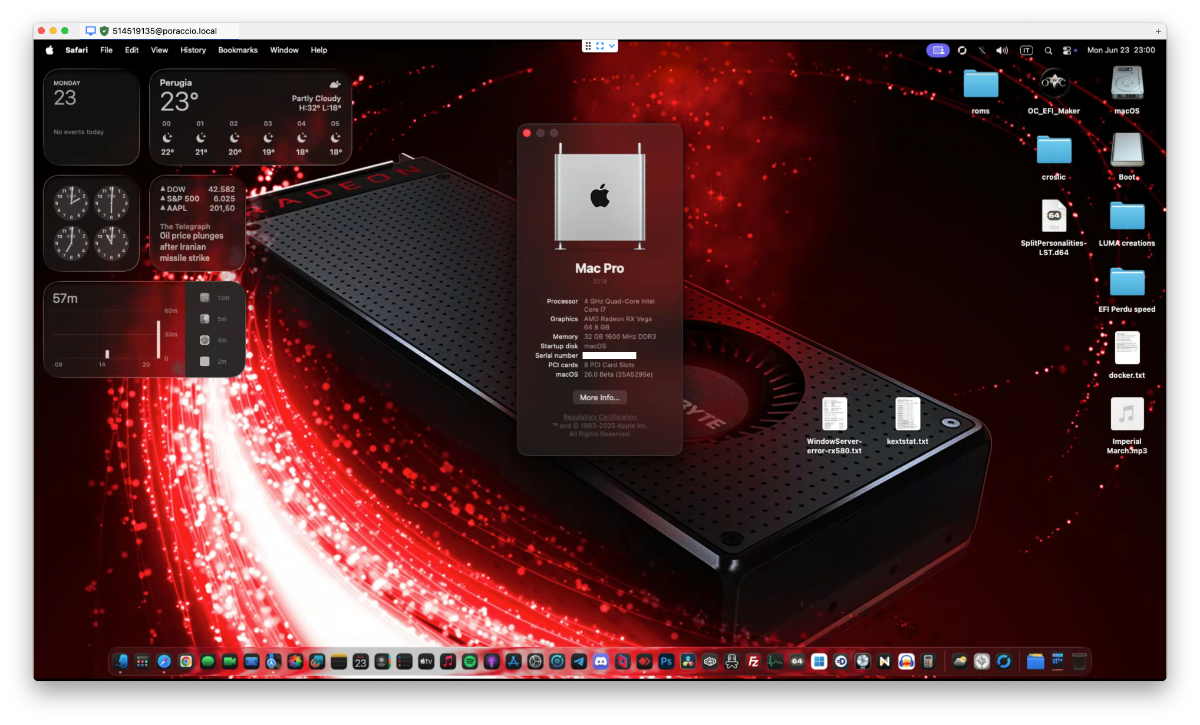Open FaceTime in the Dock
The height and width of the screenshot is (725, 1200).
click(x=230, y=661)
